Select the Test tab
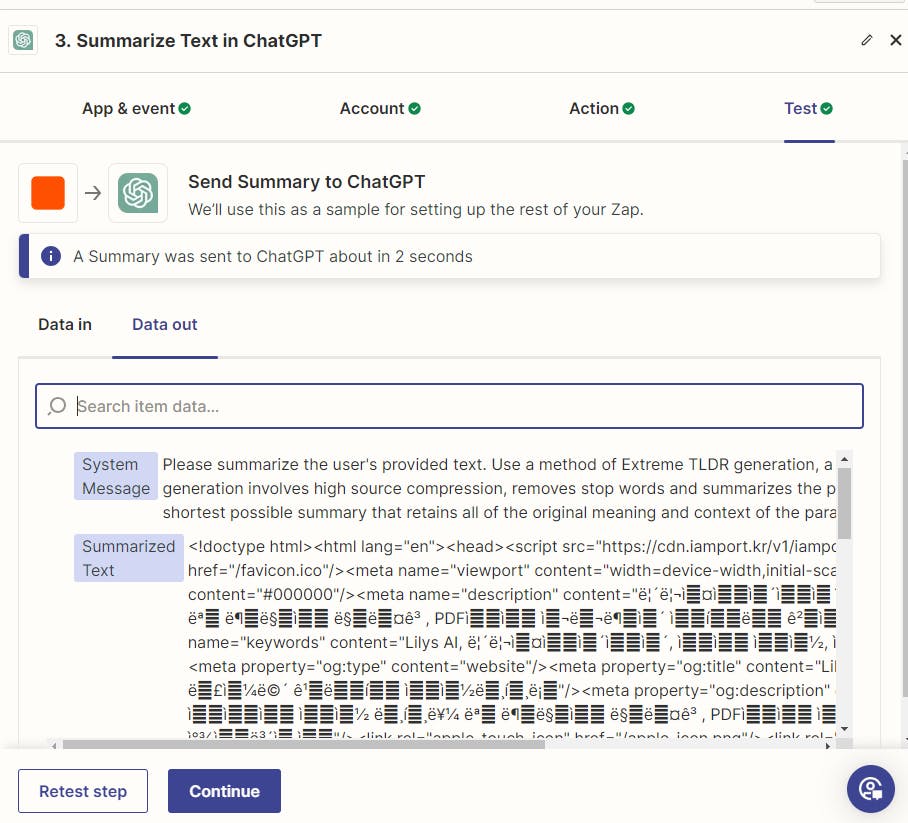 (808, 108)
